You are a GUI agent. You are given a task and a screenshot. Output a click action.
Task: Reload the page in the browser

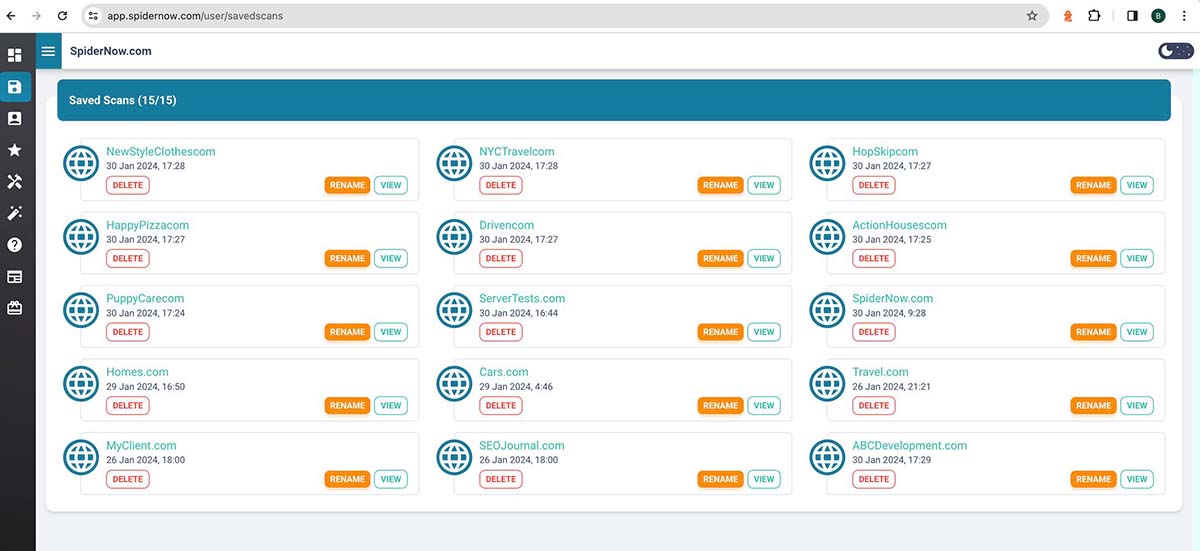tap(62, 16)
